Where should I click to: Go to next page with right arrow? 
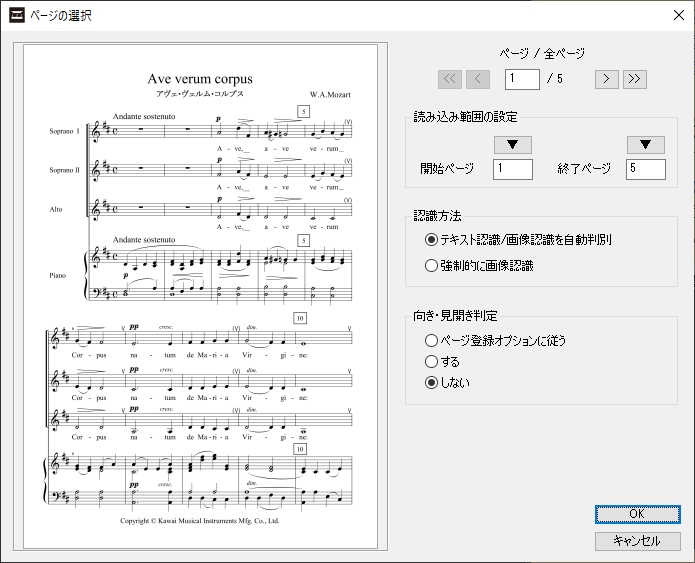coord(606,79)
